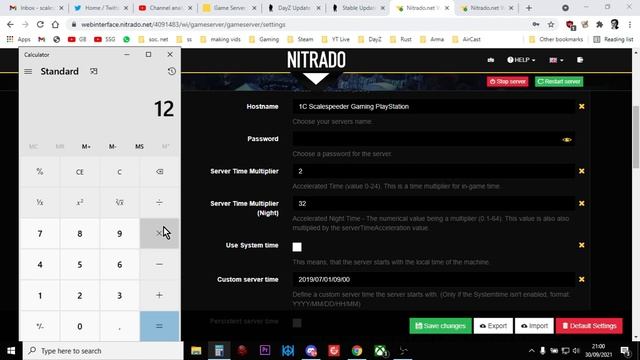Click the CE key in Calculator

[80, 172]
